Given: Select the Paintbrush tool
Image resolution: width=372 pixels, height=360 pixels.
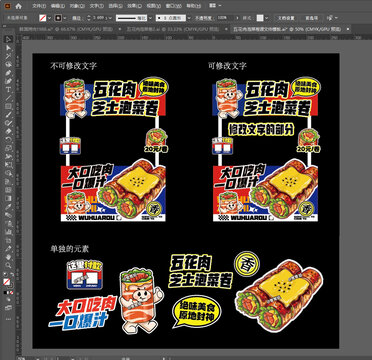Looking at the screenshot, I should click(x=8, y=114).
